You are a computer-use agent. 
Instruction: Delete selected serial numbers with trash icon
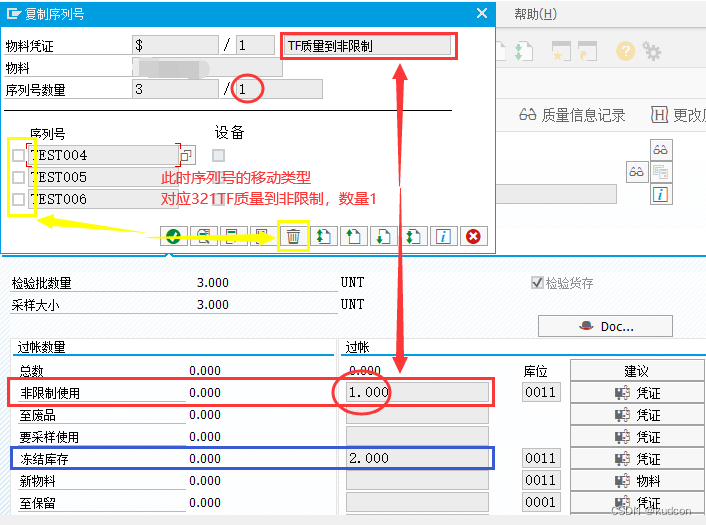tap(293, 236)
